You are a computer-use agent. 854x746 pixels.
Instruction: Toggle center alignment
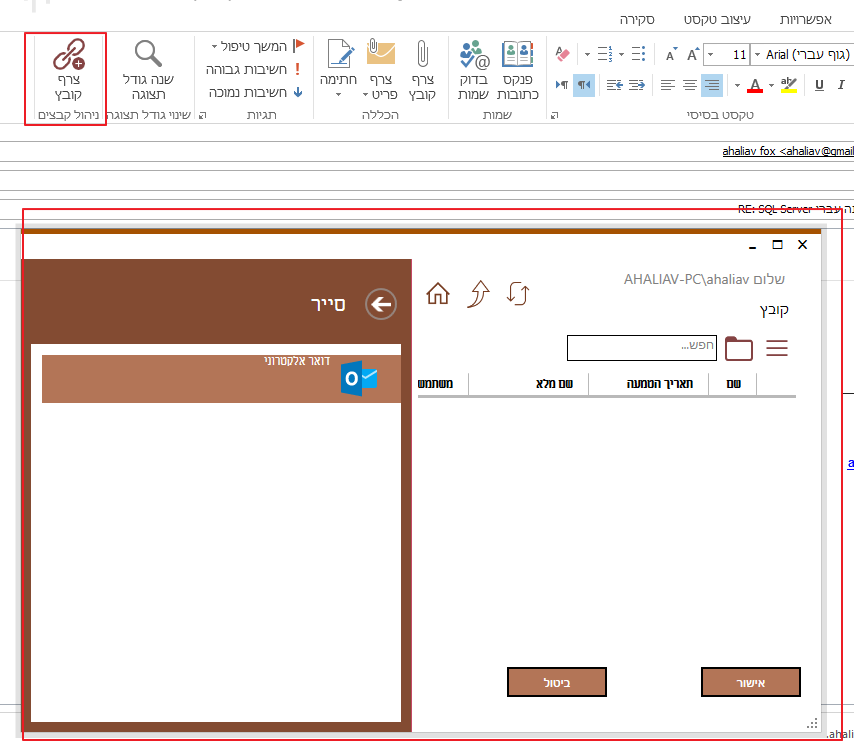click(690, 85)
